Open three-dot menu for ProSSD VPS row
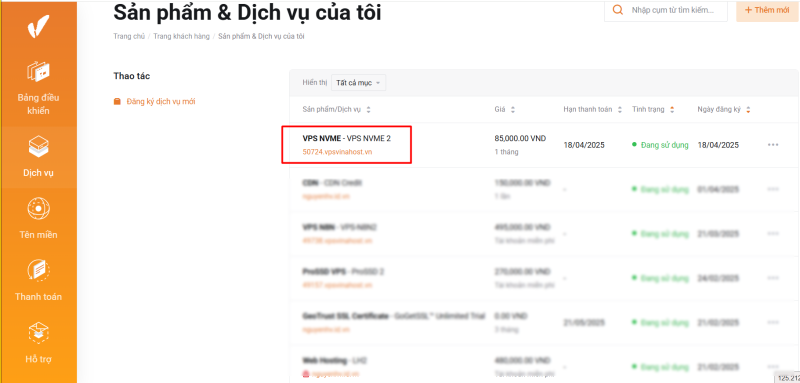Screen dimensions: 800x383 (773, 278)
